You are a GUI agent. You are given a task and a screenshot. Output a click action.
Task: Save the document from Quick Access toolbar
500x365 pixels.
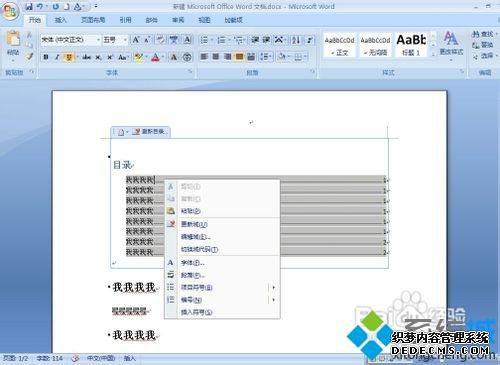pos(29,6)
